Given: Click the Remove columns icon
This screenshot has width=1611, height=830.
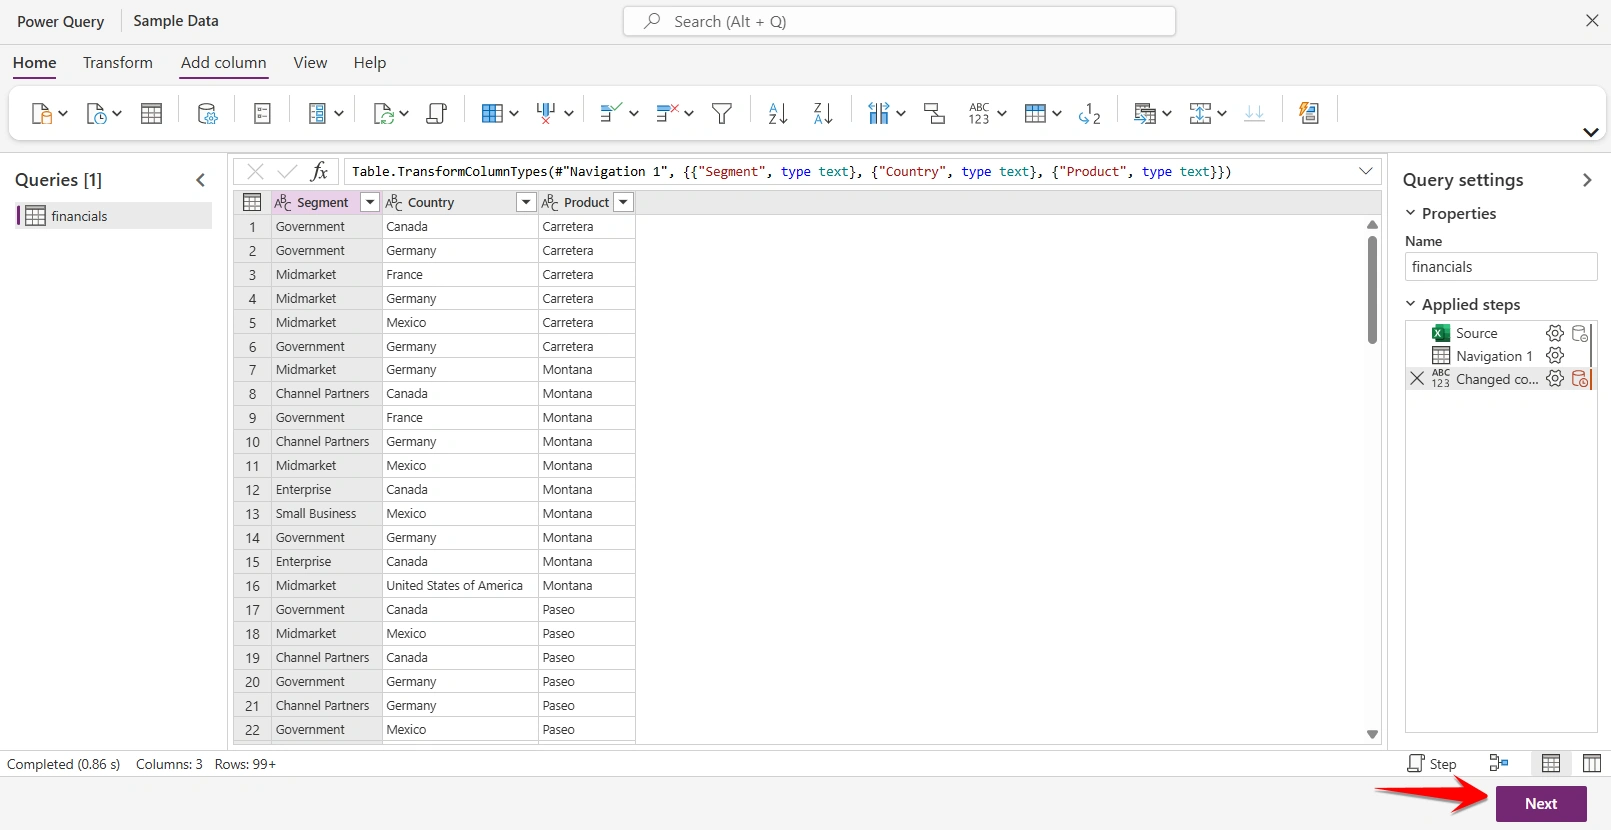Looking at the screenshot, I should coord(546,113).
